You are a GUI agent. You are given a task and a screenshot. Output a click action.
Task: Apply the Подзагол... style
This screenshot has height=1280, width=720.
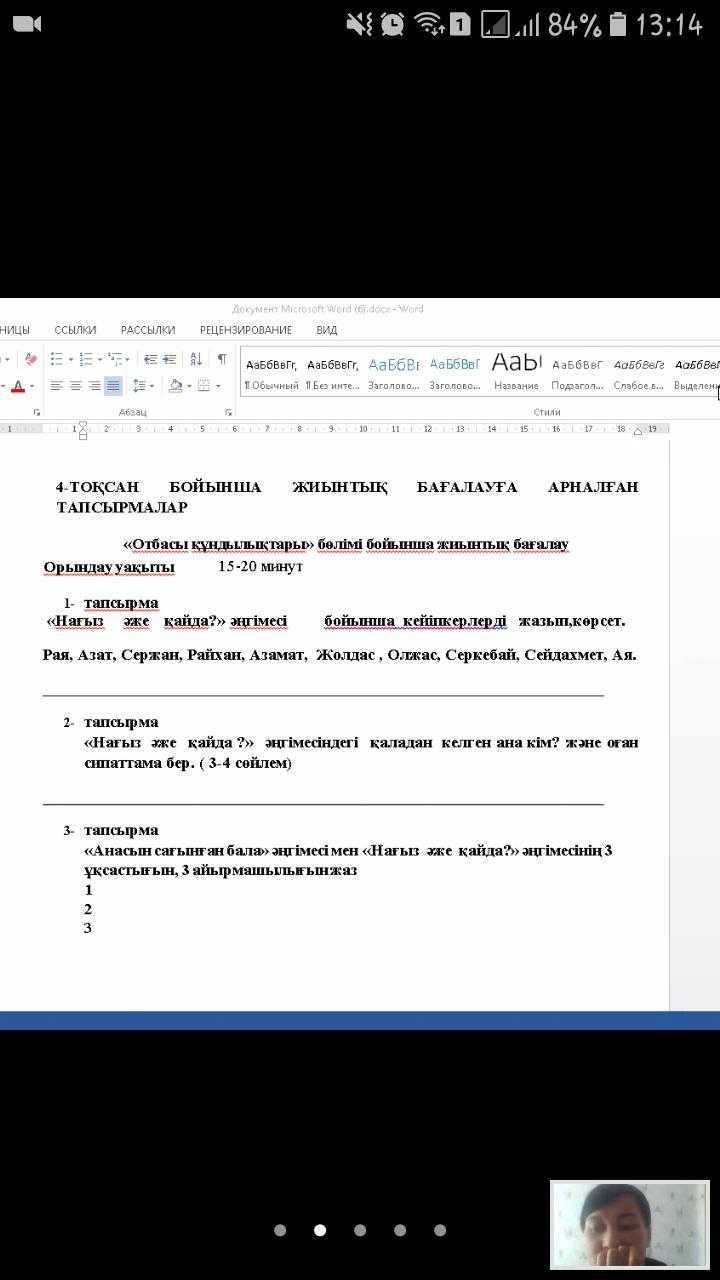tap(577, 373)
